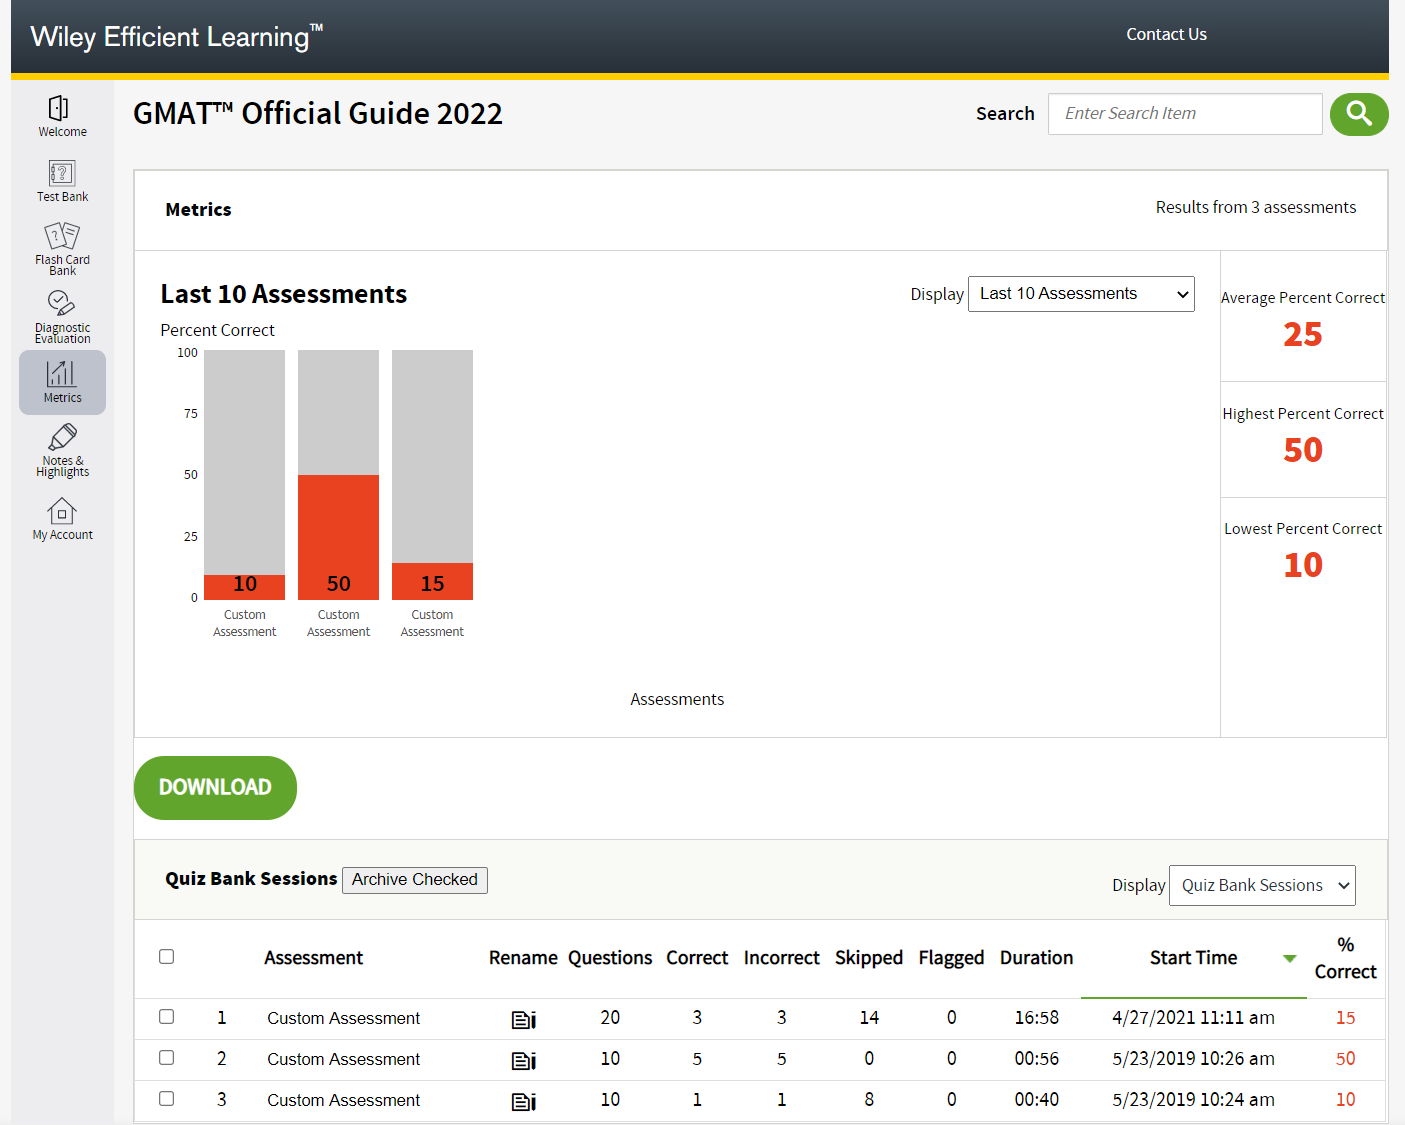Screen dimensions: 1405x1125
Task: Click rename icon for assessment row 1
Action: tap(524, 1019)
